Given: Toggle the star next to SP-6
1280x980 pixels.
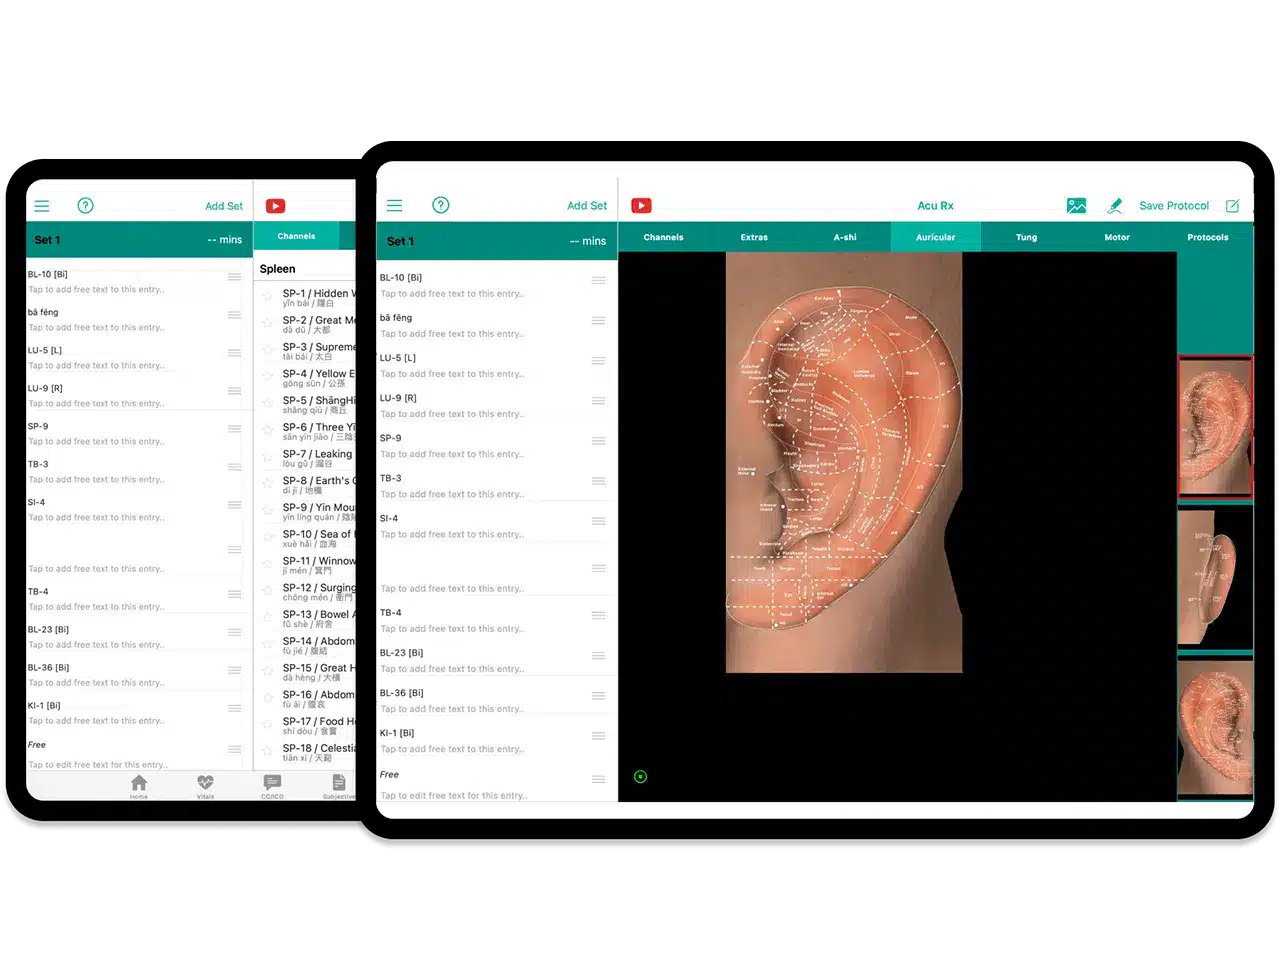Looking at the screenshot, I should point(268,430).
